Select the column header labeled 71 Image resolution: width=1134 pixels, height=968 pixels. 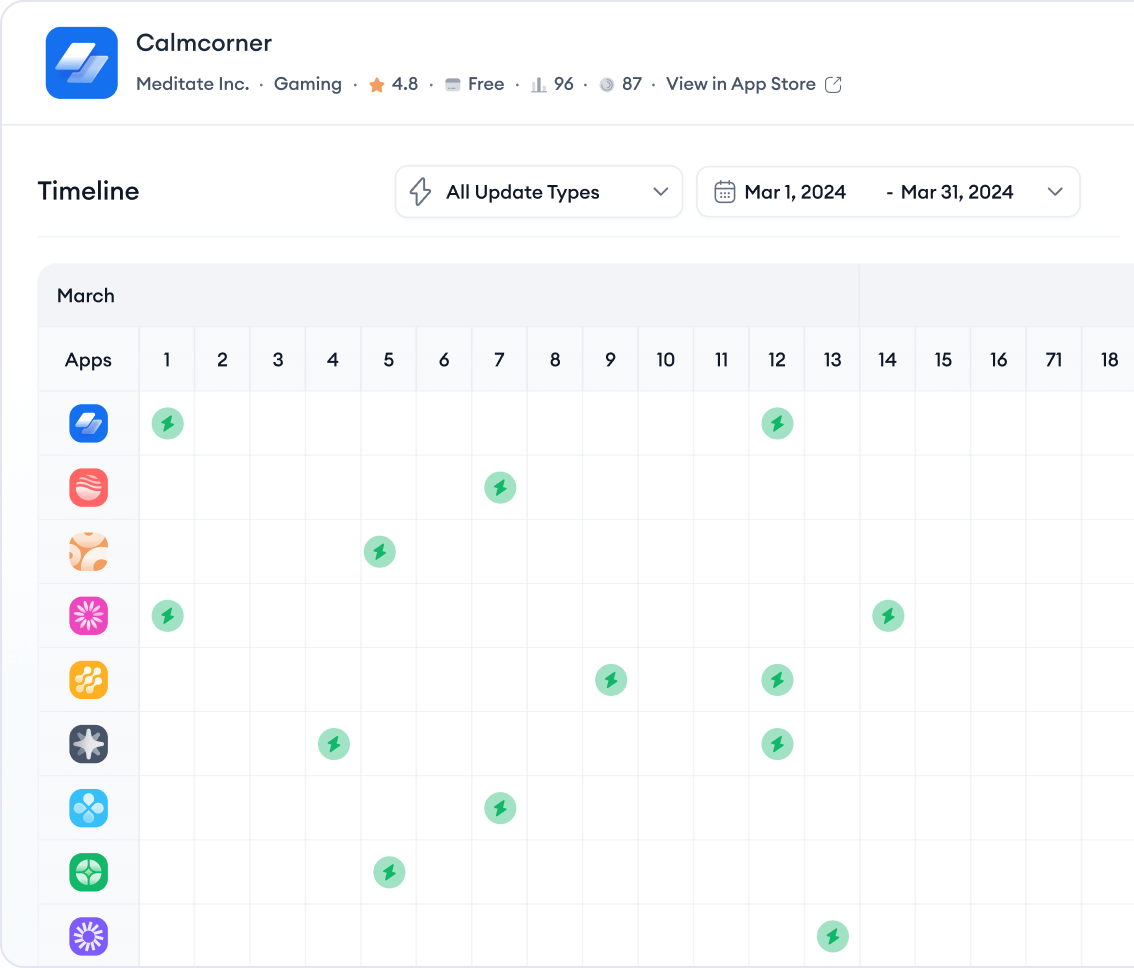[x=1054, y=360]
